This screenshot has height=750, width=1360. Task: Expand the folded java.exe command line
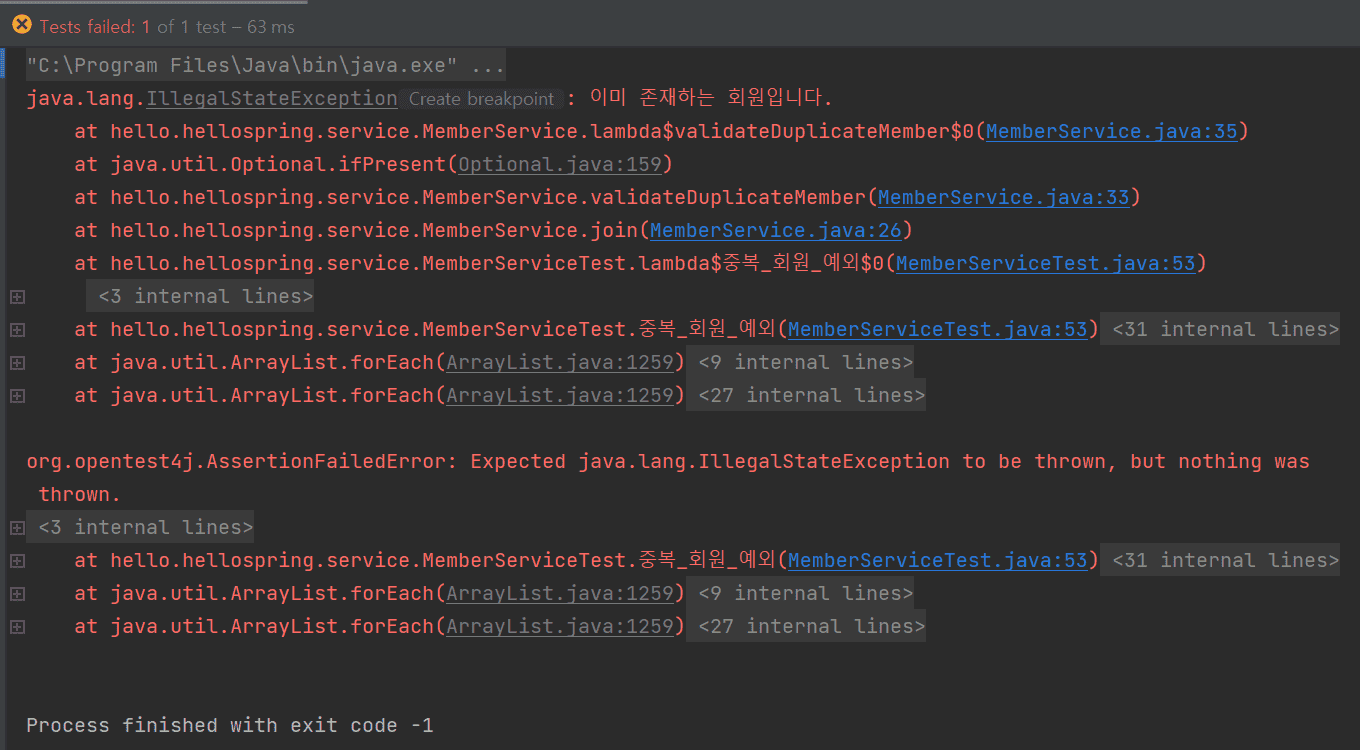265,66
